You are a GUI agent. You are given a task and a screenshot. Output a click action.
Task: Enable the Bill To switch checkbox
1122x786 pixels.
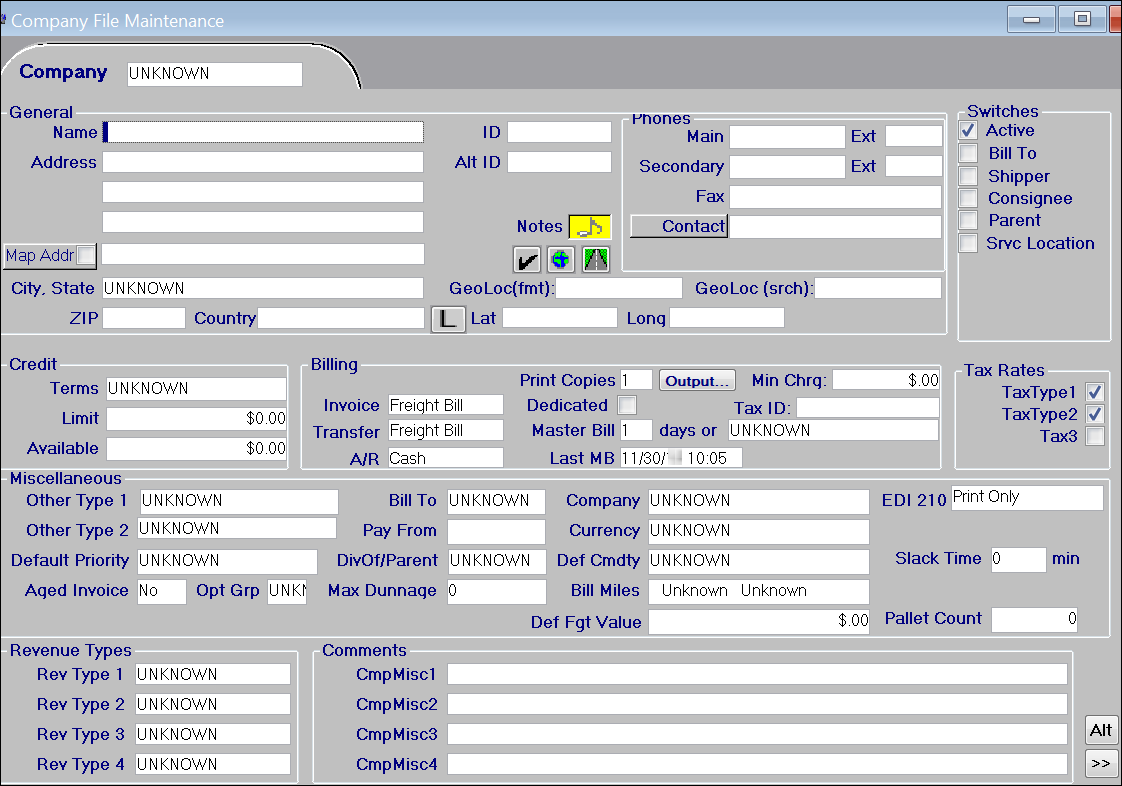click(968, 154)
